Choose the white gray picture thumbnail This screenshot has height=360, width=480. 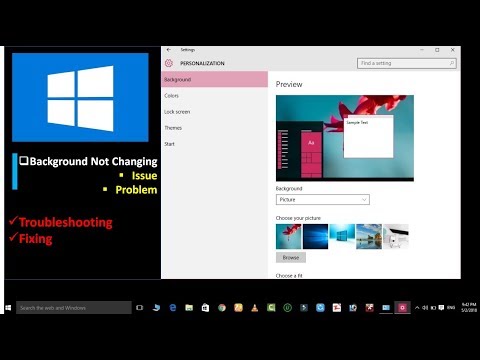click(396, 236)
